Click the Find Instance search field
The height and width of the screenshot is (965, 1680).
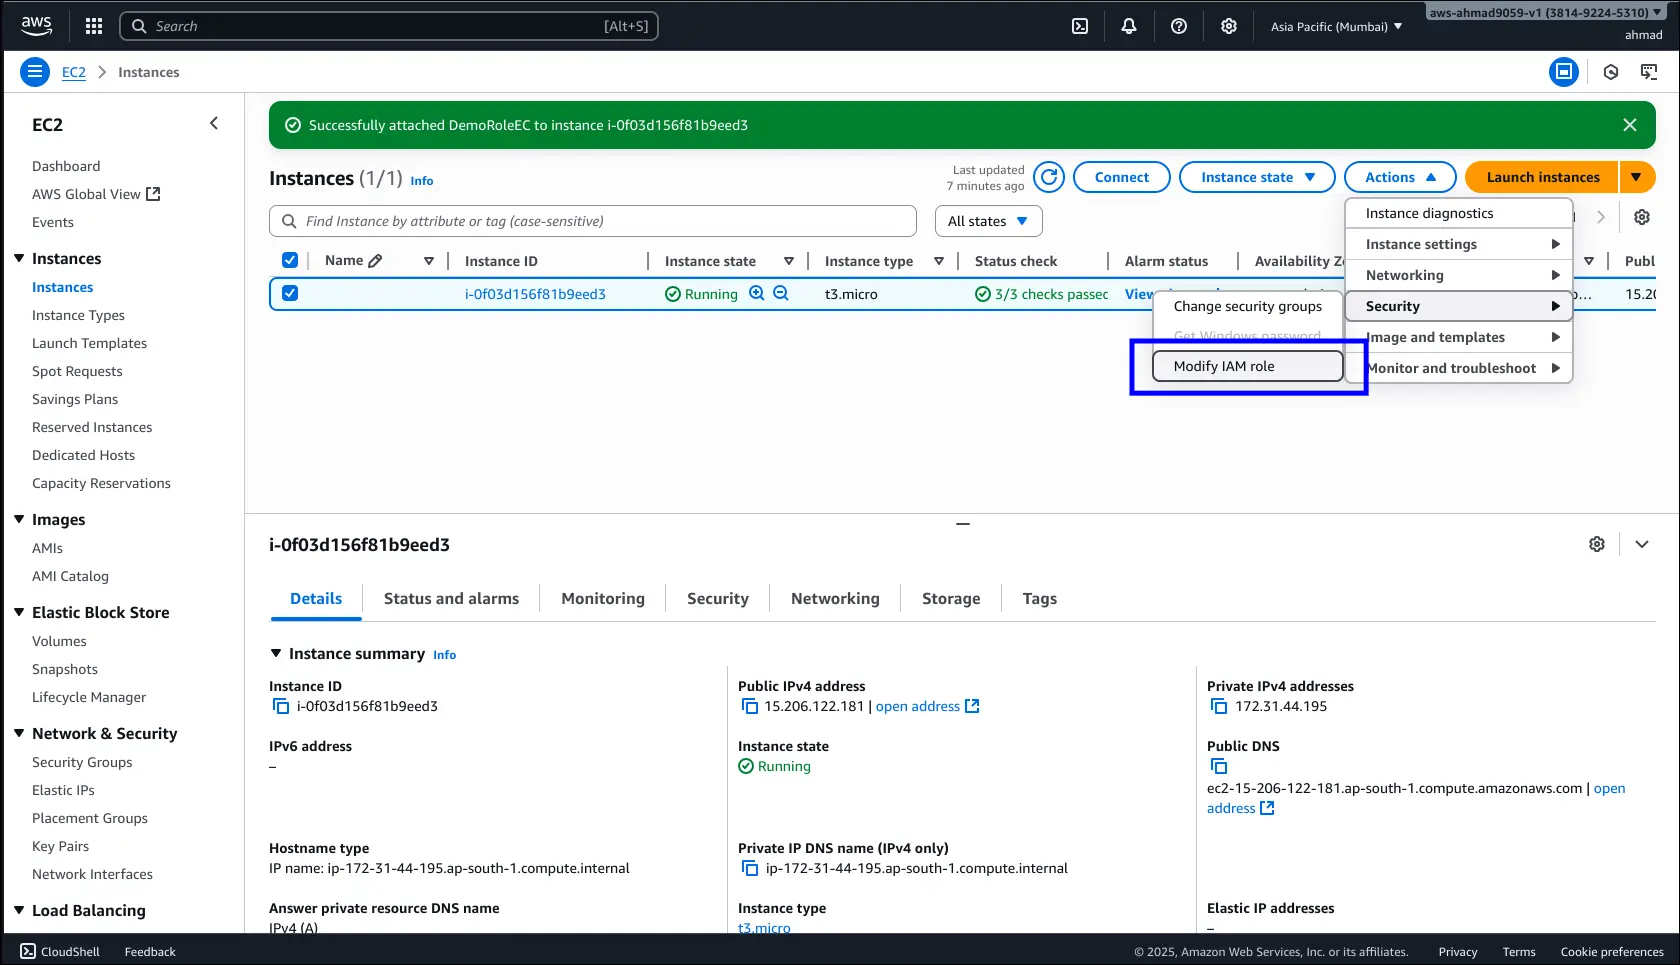click(x=593, y=221)
